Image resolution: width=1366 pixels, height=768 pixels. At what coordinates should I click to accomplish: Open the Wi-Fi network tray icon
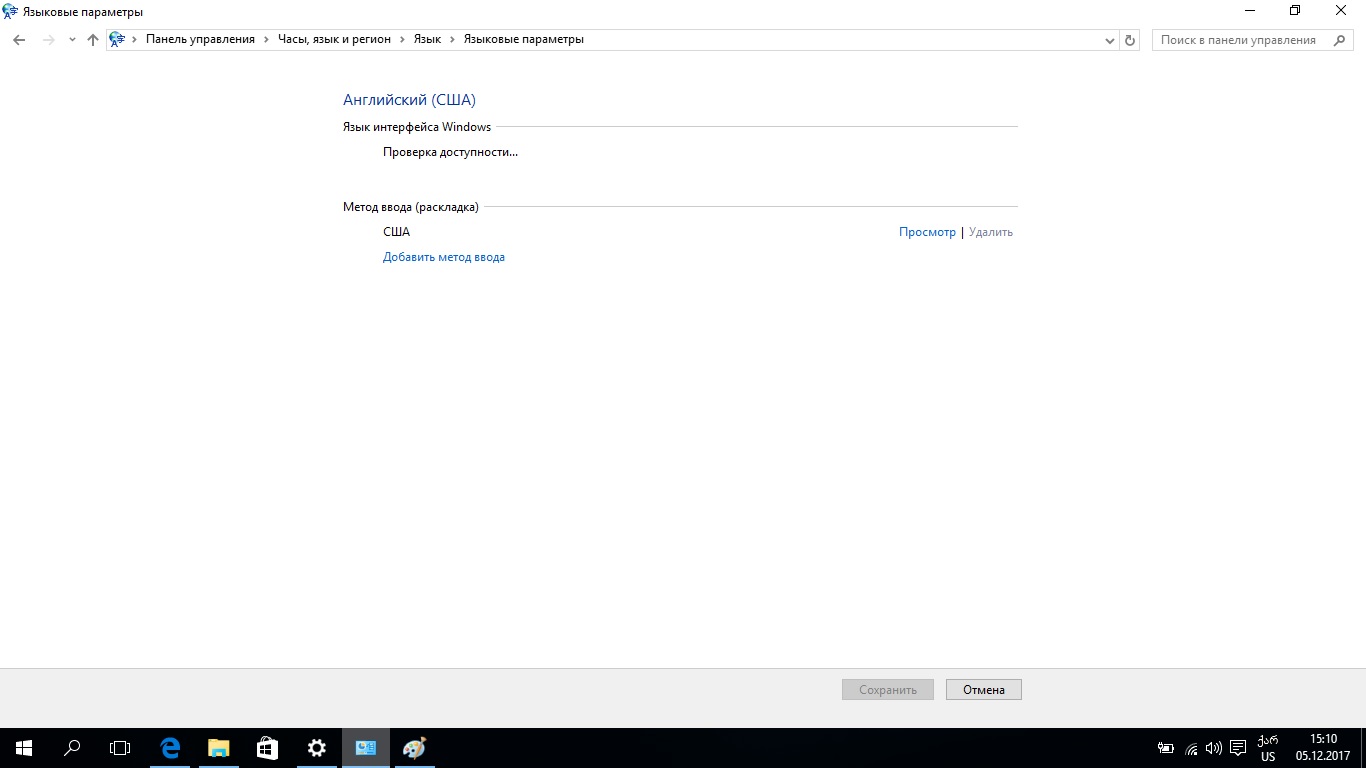[1191, 748]
